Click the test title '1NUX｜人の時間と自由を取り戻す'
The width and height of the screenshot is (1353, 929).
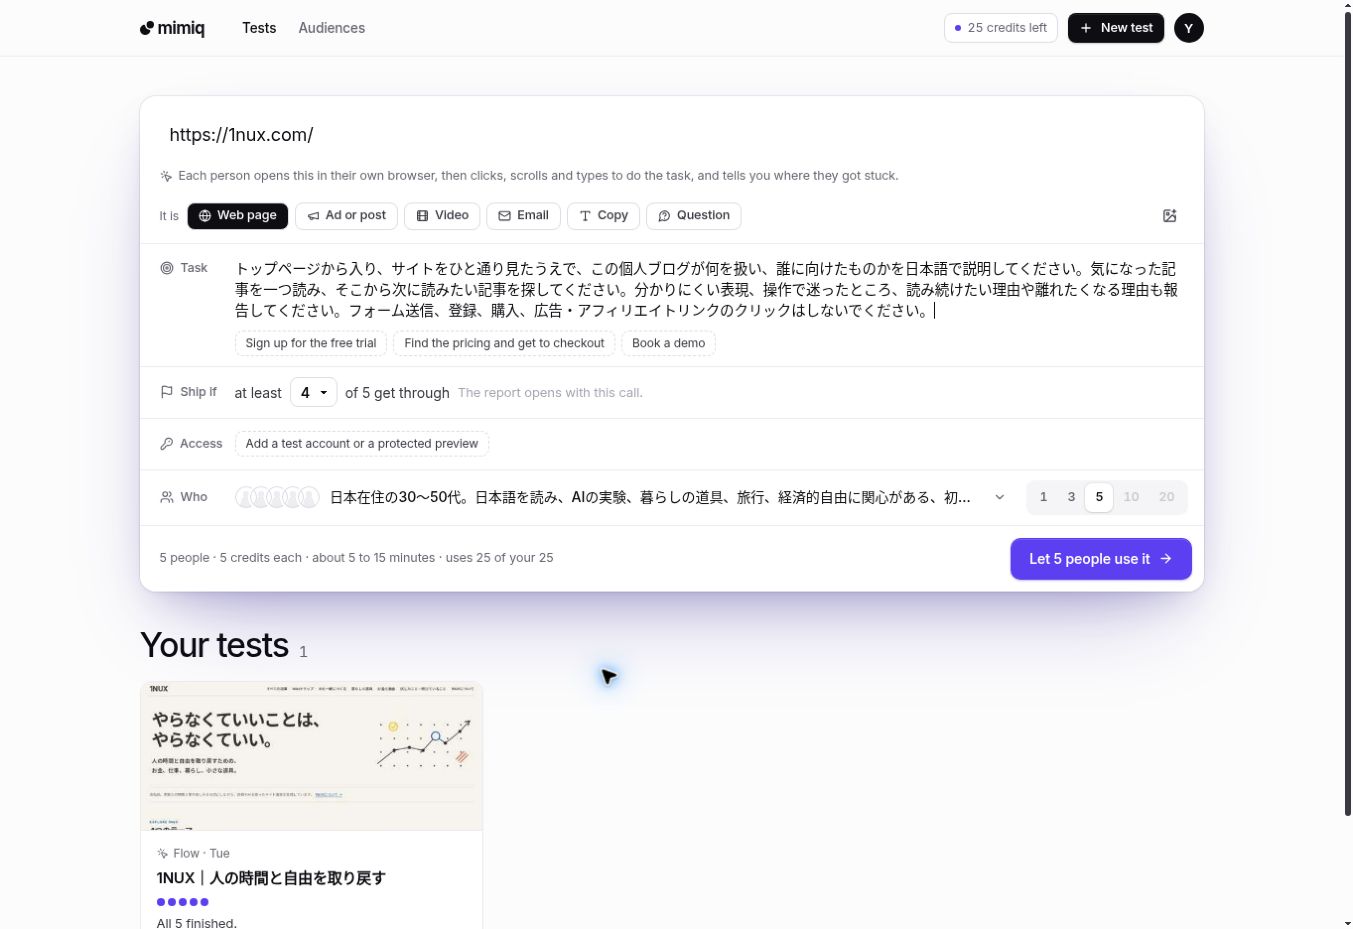pos(271,878)
